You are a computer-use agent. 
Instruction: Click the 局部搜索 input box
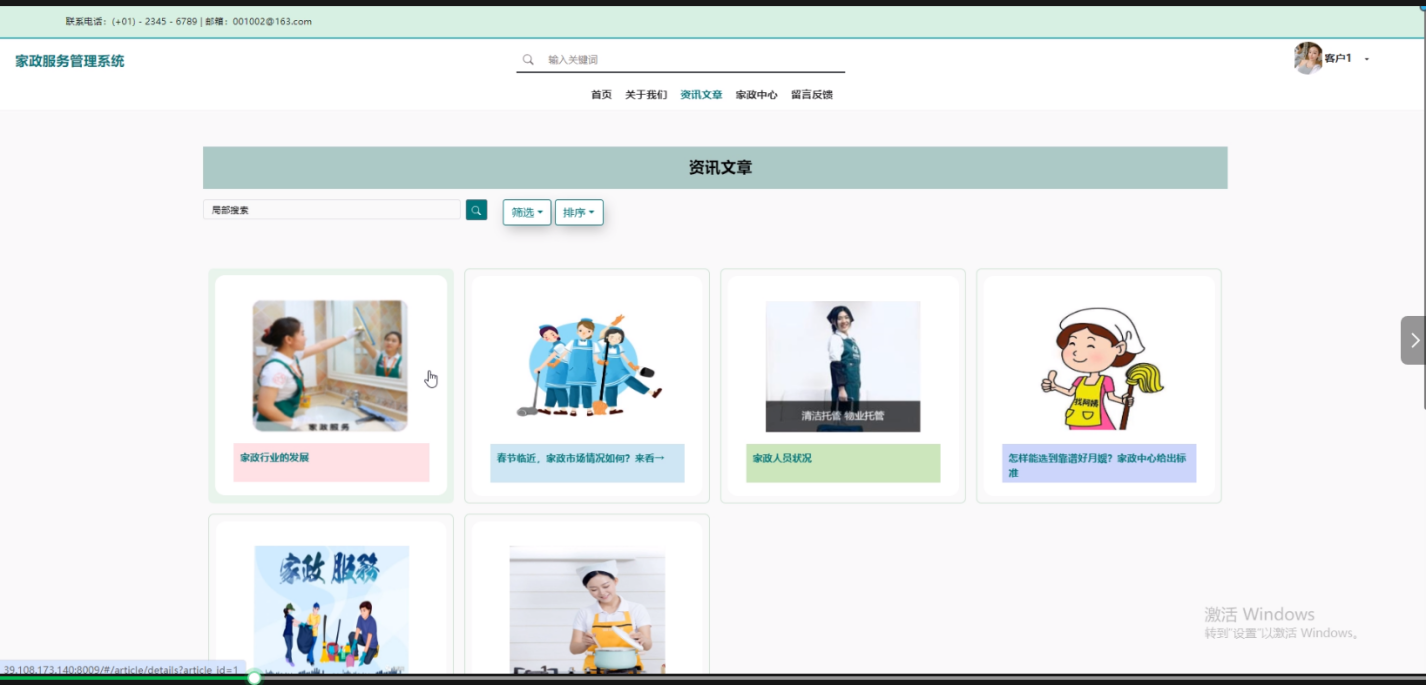[x=332, y=210]
